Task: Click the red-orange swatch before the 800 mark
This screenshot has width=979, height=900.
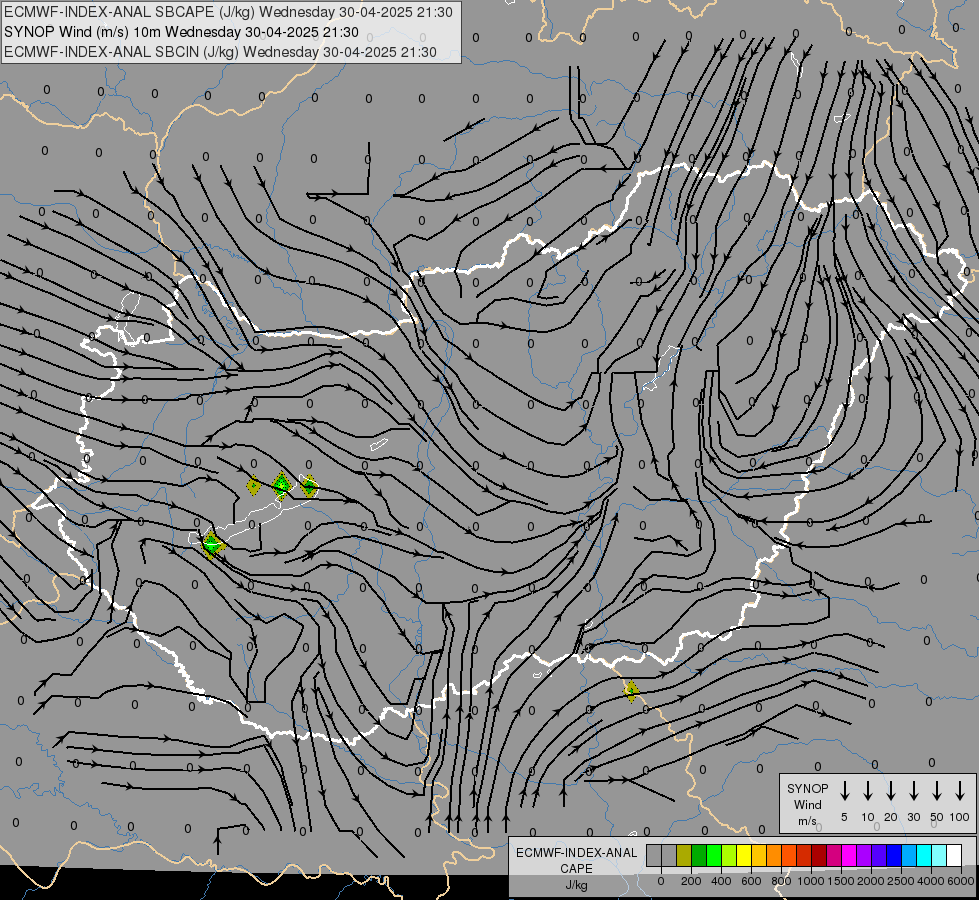Action: pyautogui.click(x=789, y=855)
